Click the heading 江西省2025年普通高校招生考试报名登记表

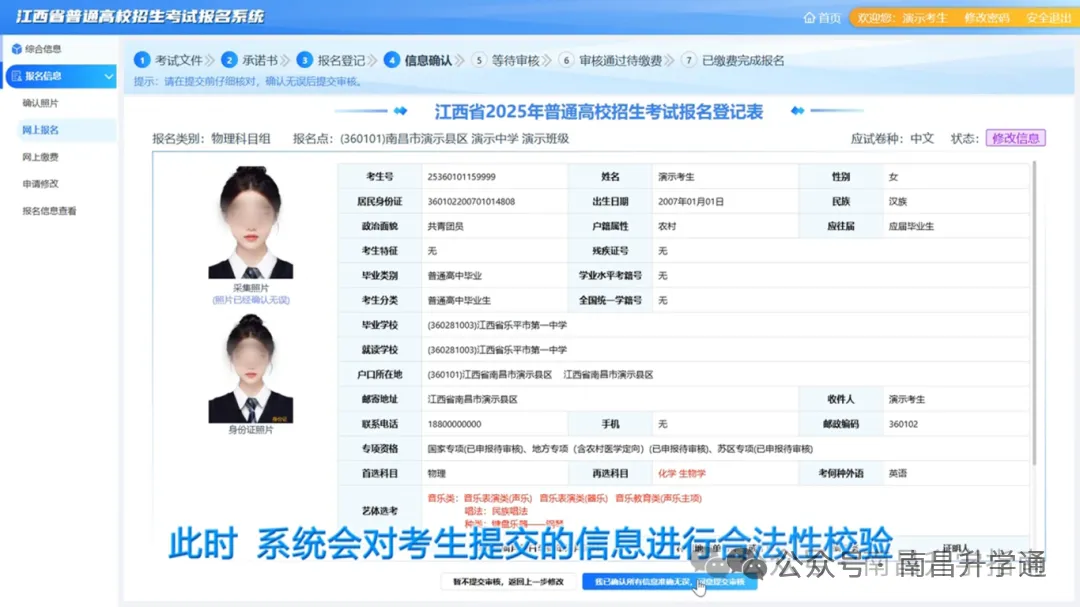click(599, 112)
